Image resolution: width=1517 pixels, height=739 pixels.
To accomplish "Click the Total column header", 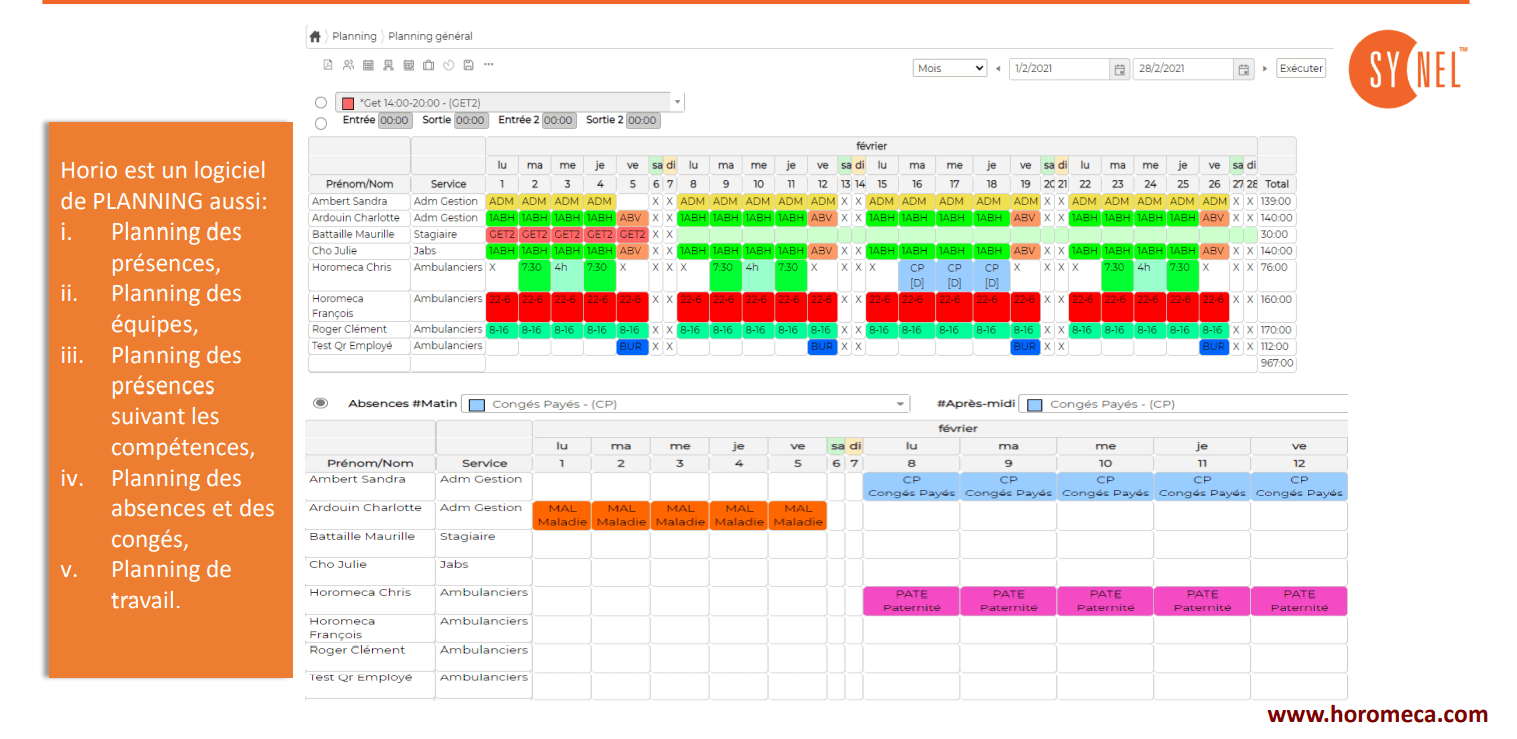I will (1277, 184).
